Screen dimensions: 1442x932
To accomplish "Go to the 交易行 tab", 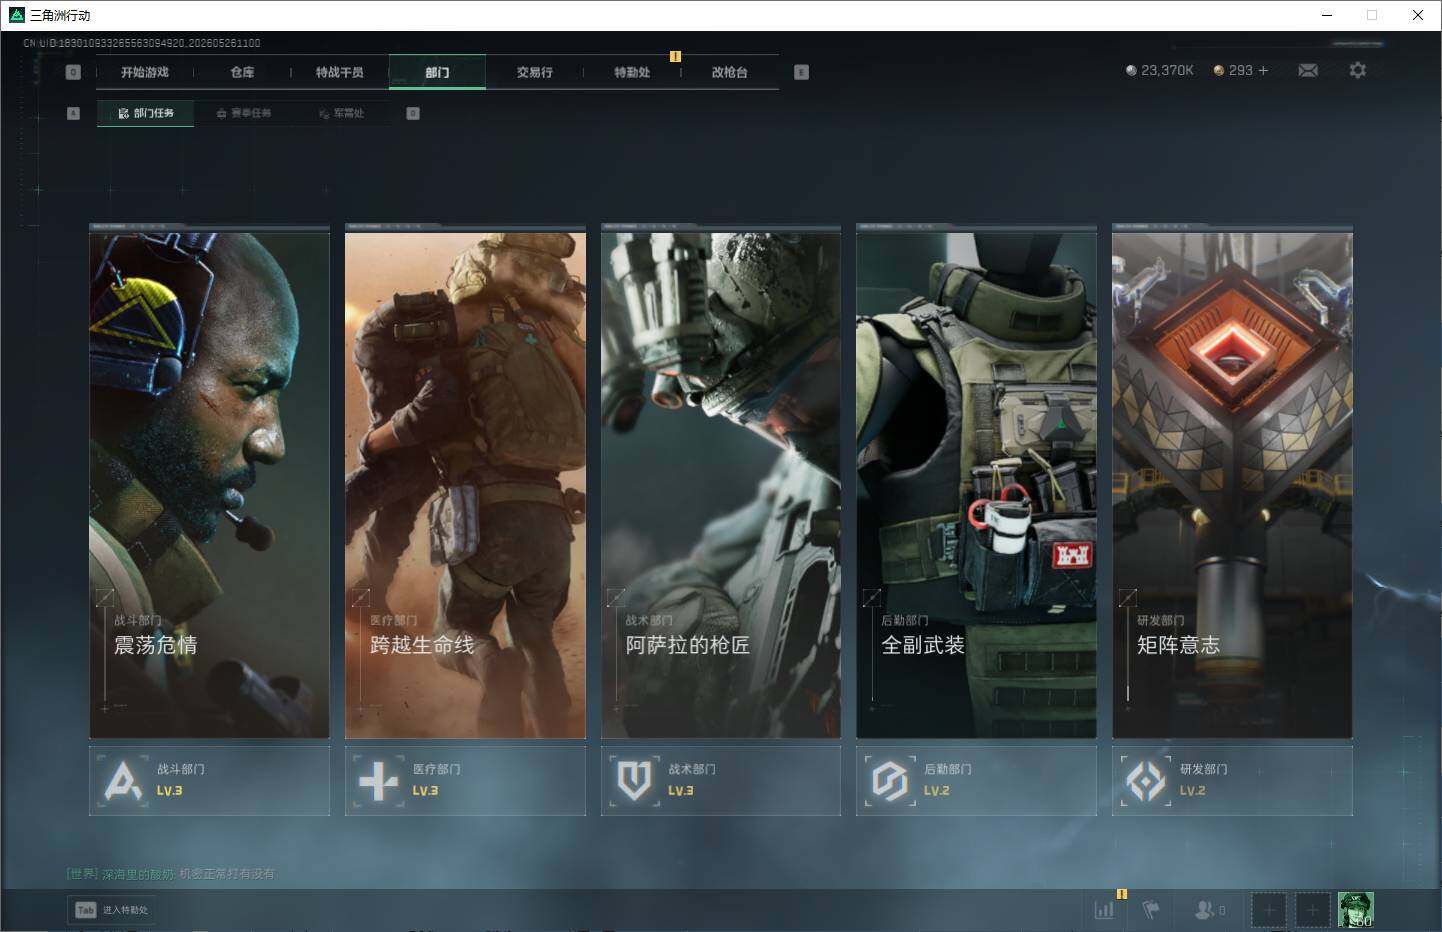I will (535, 72).
